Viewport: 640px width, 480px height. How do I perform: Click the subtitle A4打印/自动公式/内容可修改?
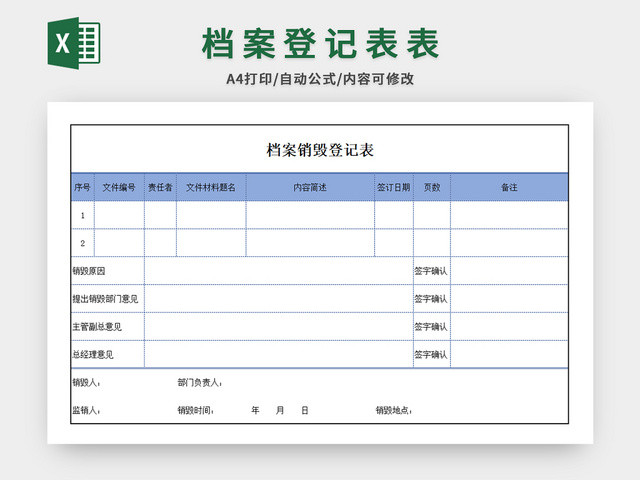click(320, 79)
